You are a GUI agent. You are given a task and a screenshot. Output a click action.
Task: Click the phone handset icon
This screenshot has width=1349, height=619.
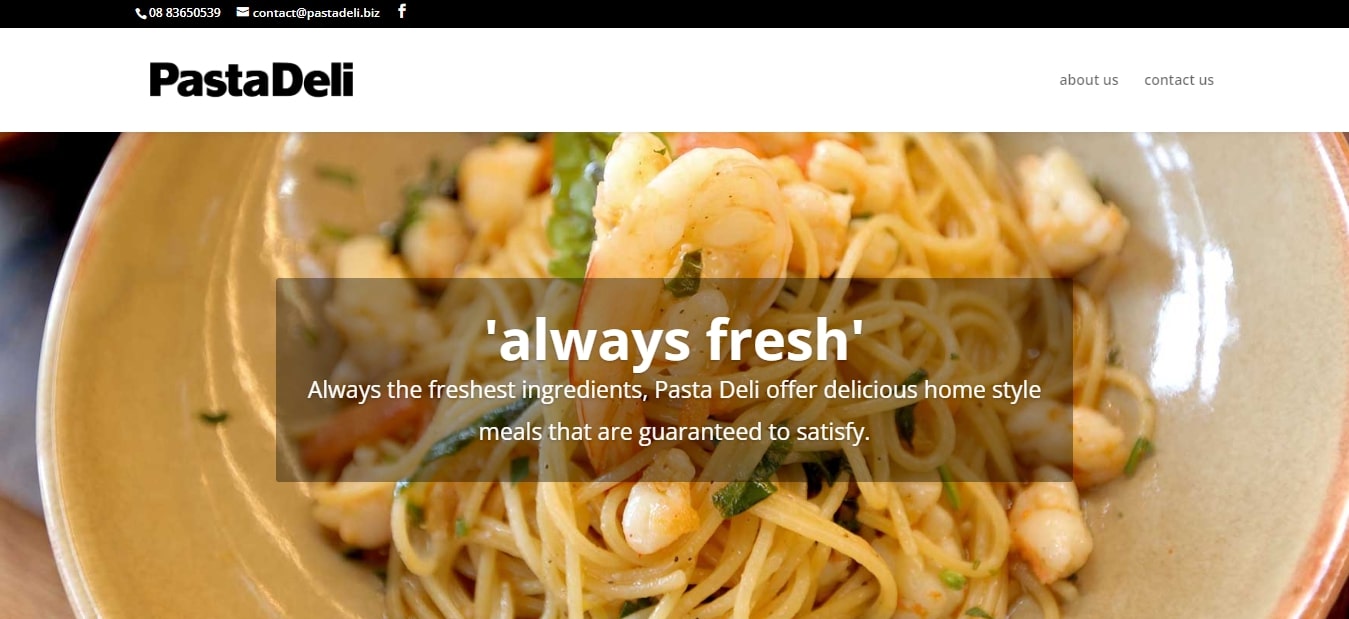[x=141, y=13]
